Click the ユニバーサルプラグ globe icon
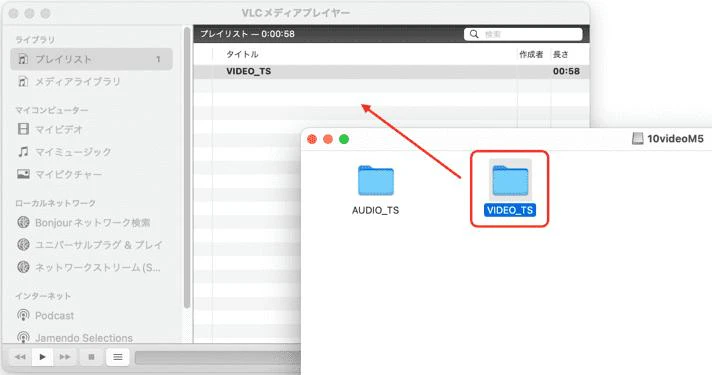712x375 pixels. pos(23,244)
